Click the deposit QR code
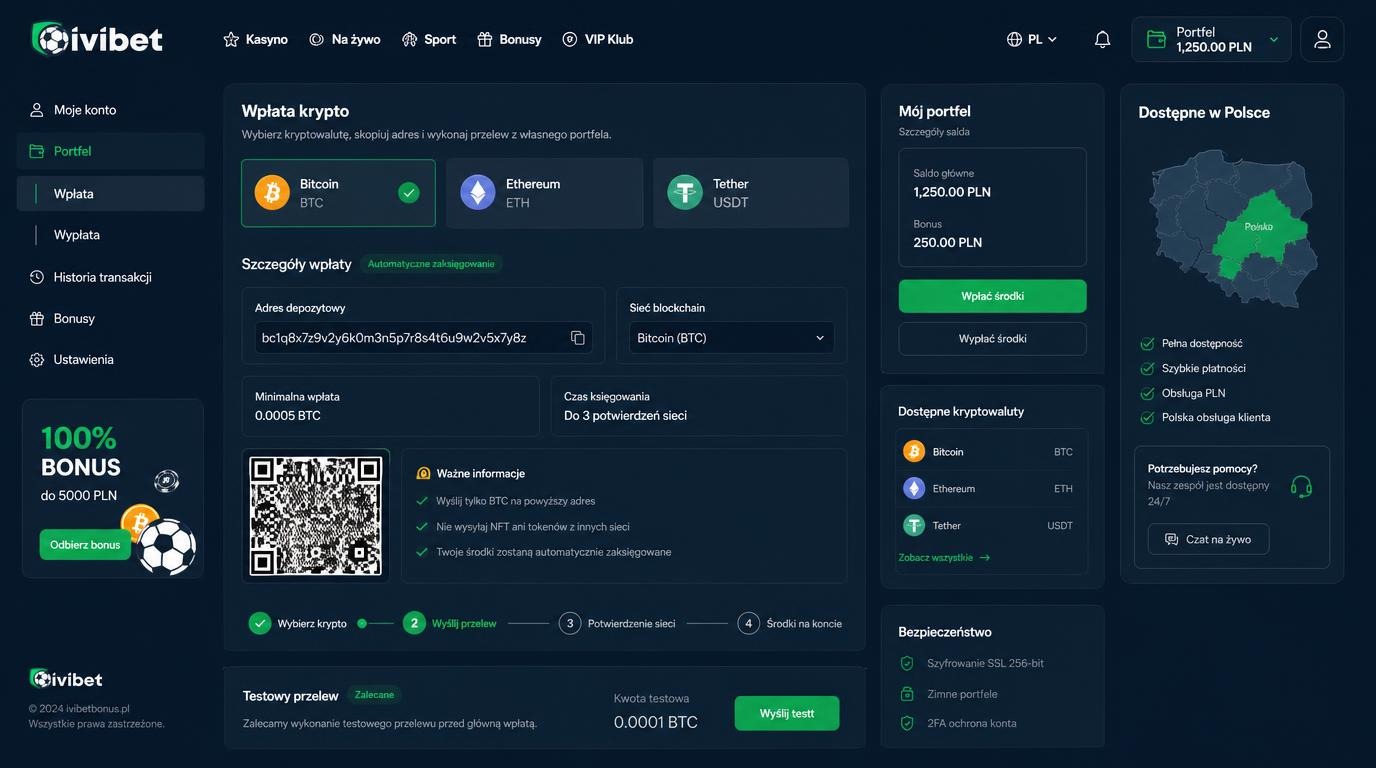The height and width of the screenshot is (768, 1376). [x=316, y=516]
